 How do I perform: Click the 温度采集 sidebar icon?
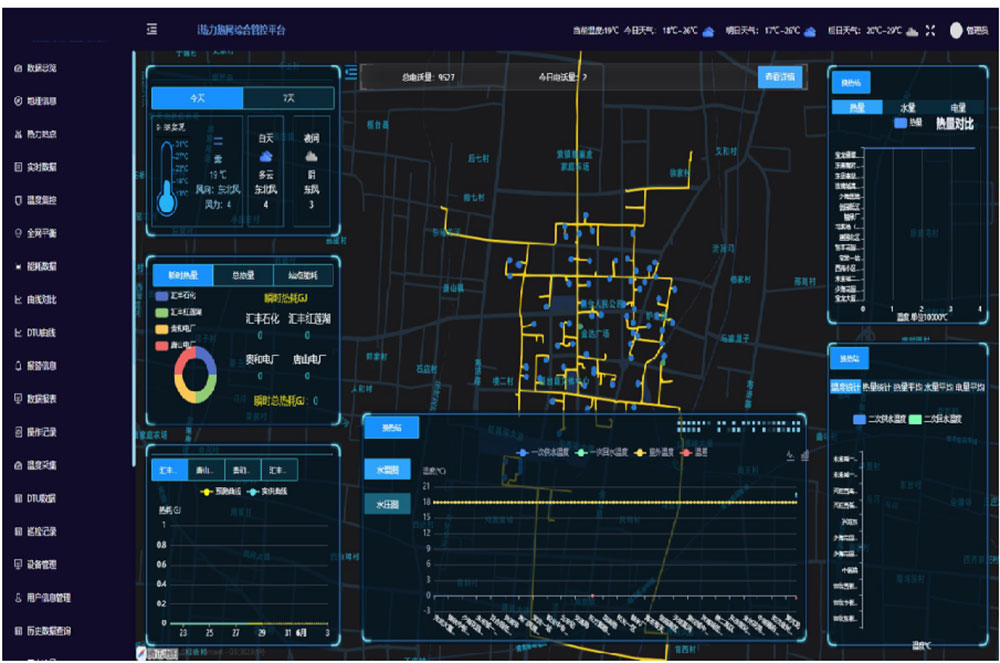[18, 465]
